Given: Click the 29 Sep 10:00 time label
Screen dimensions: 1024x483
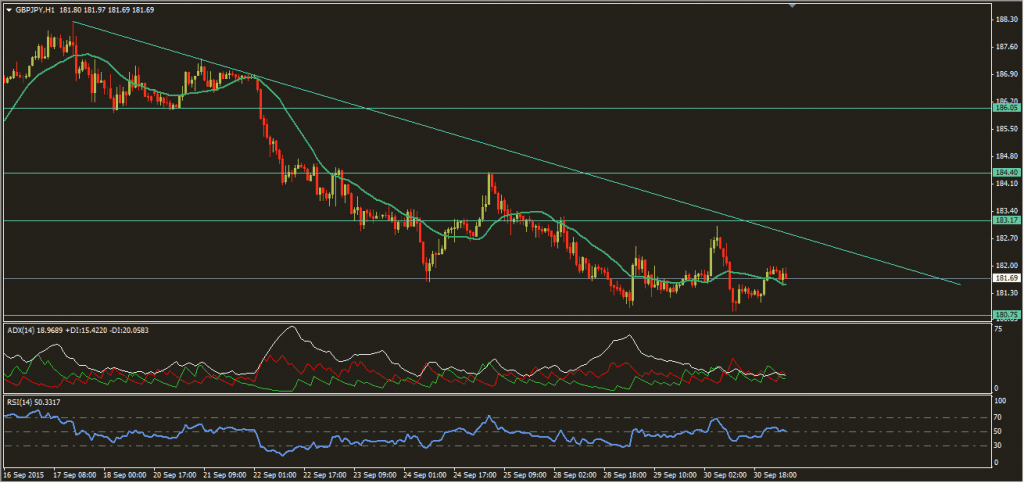Looking at the screenshot, I should [x=675, y=475].
